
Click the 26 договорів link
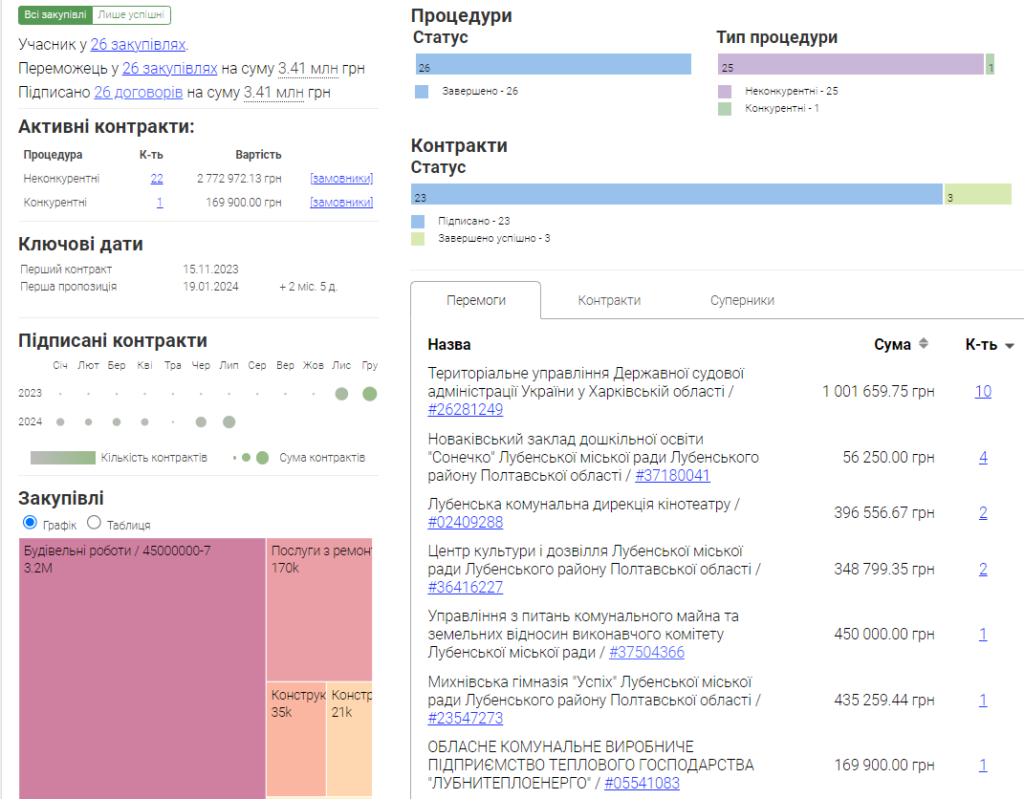138,92
